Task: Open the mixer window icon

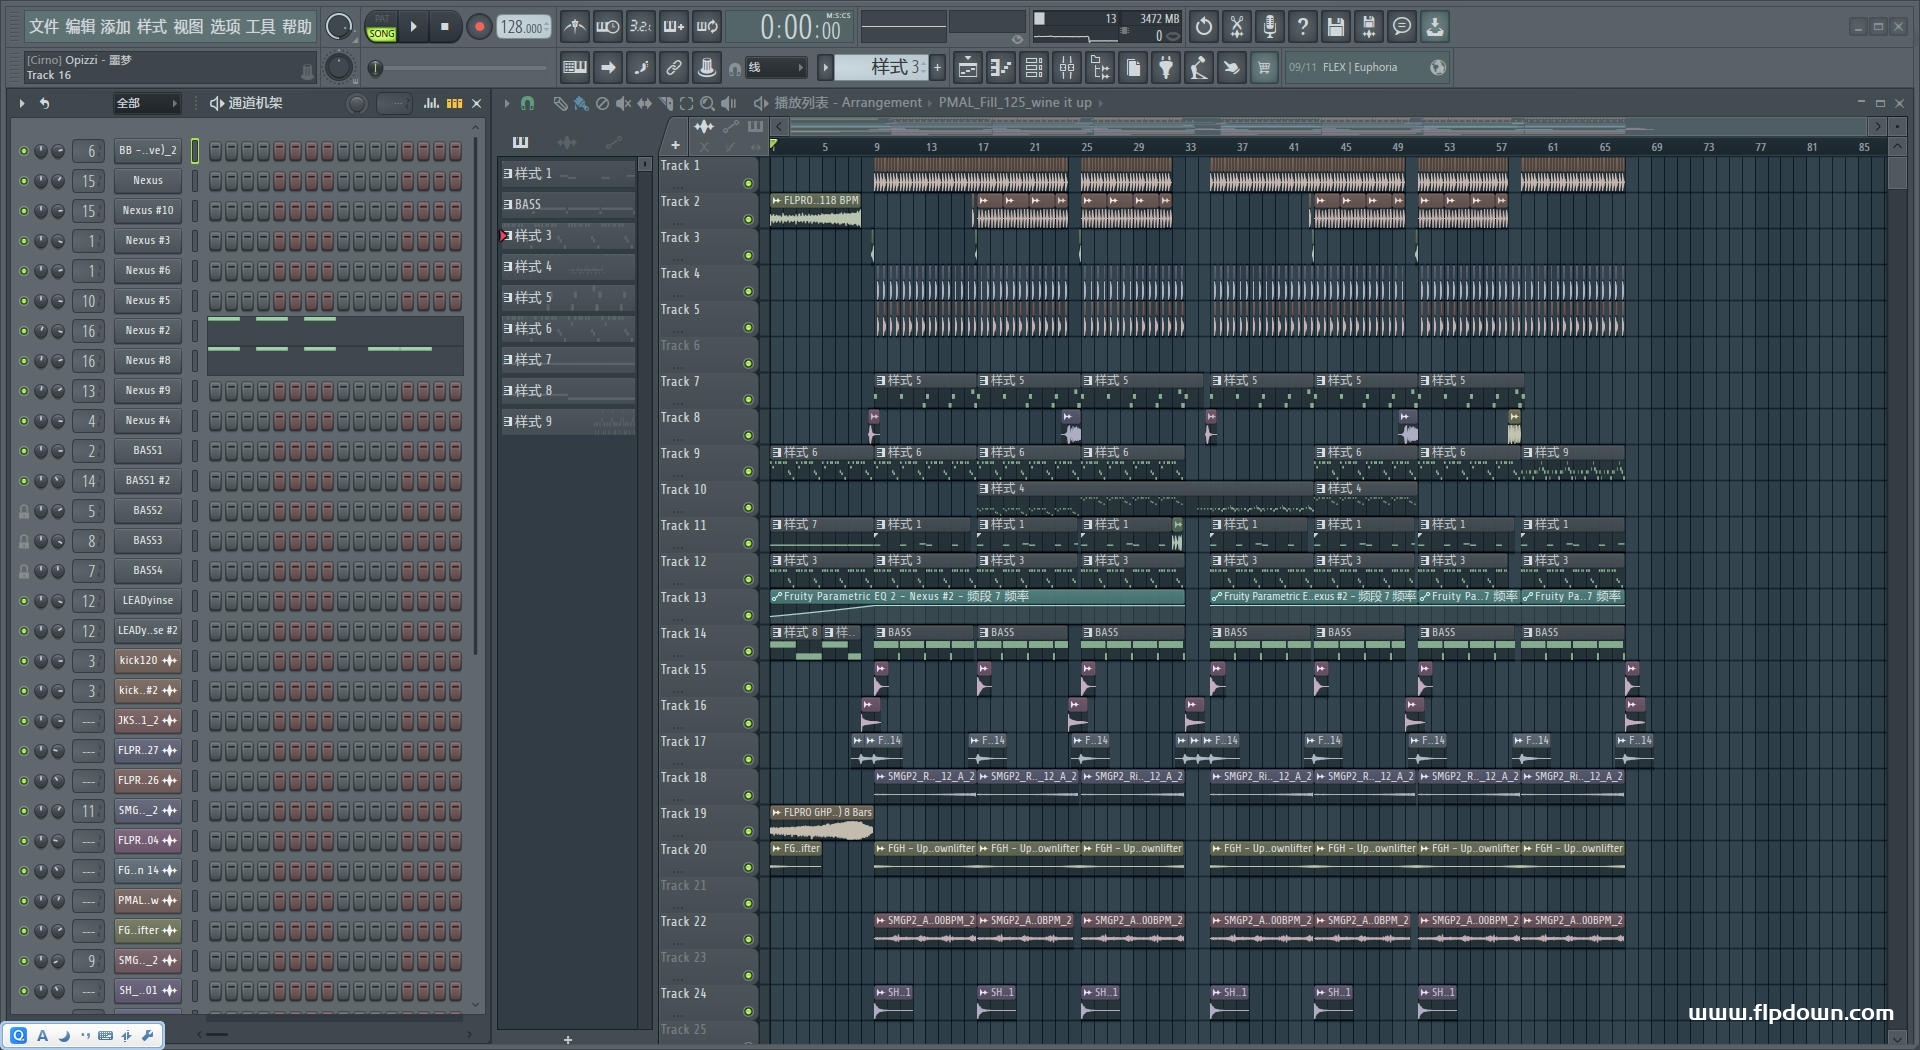Action: 1067,68
